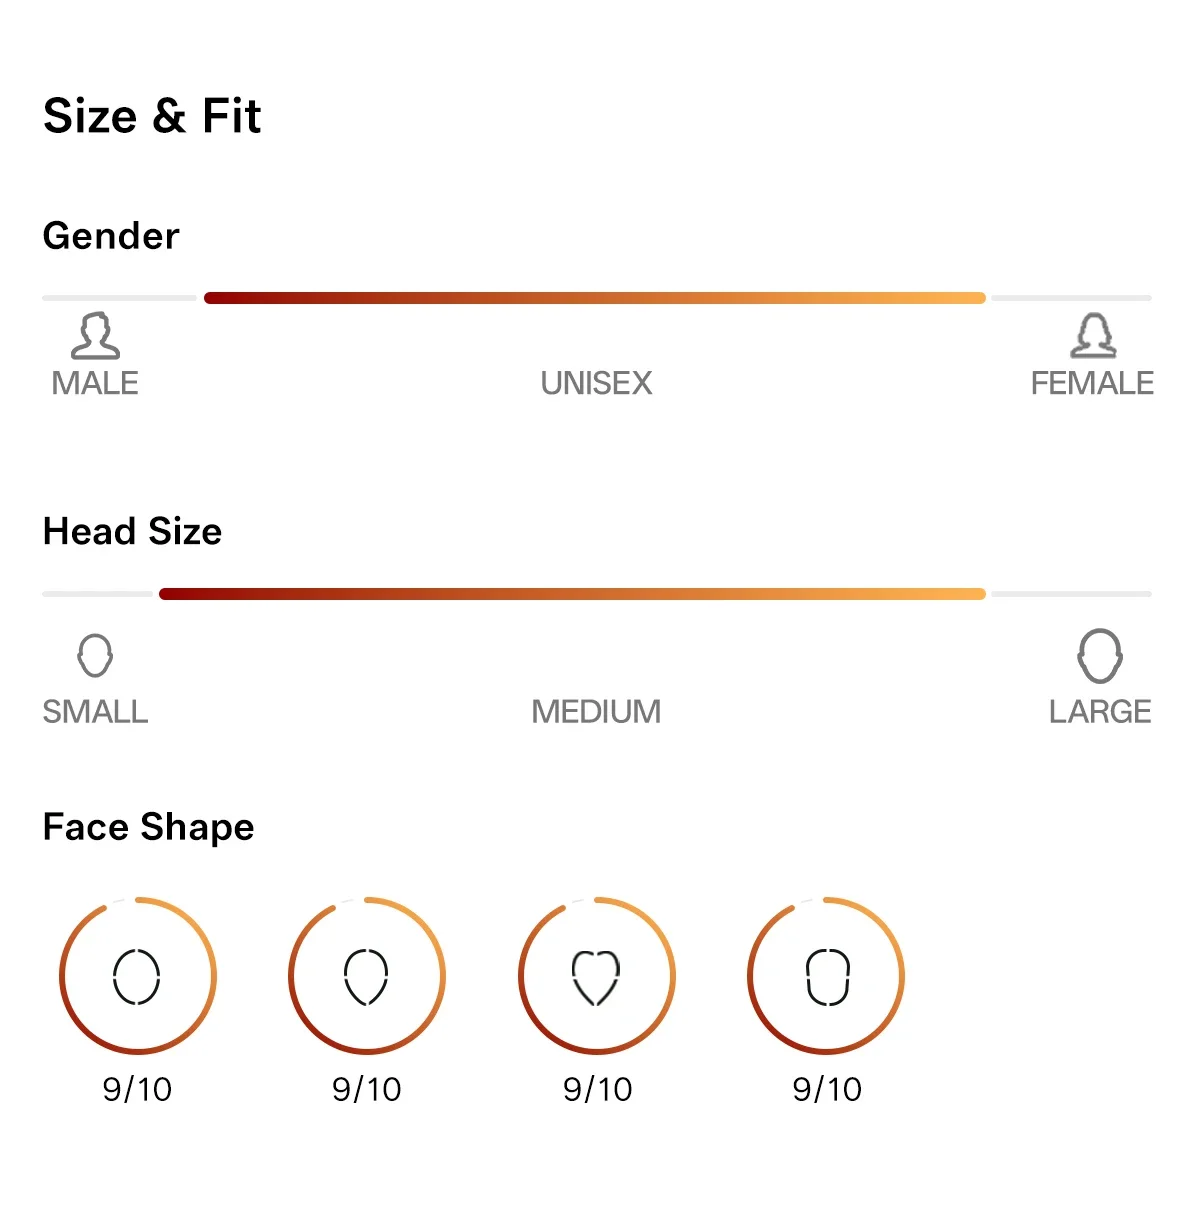Select the large head icon
Viewport: 1200px width, 1220px height.
(x=1100, y=655)
